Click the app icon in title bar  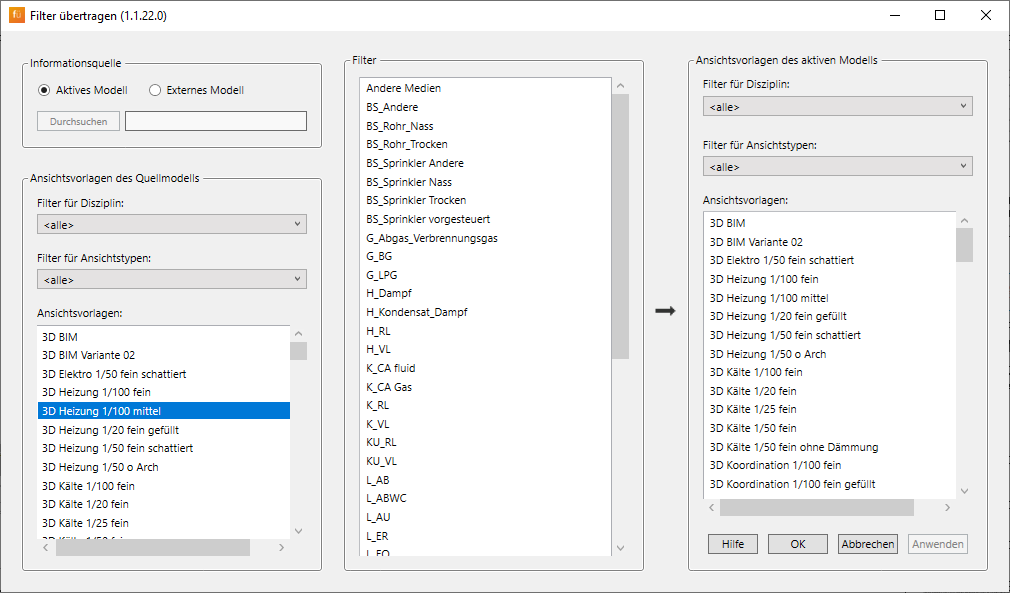[x=16, y=15]
